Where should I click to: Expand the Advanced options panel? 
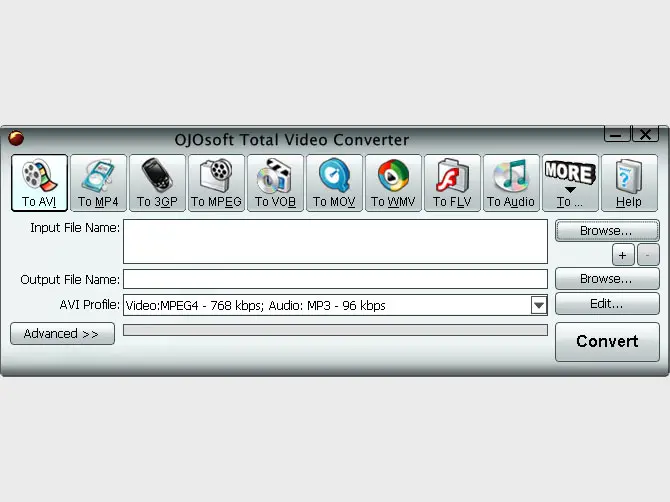pos(62,333)
